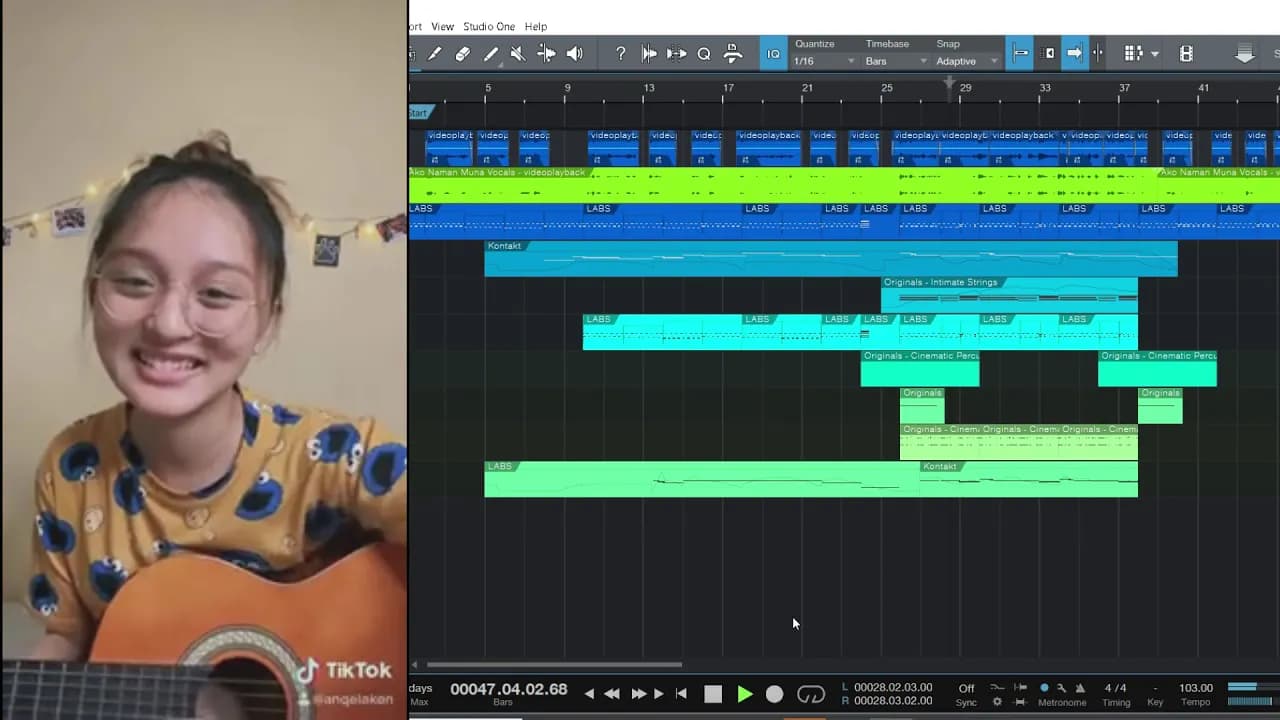Click the Strip Silence icon
The width and height of the screenshot is (1280, 720).
[x=649, y=54]
